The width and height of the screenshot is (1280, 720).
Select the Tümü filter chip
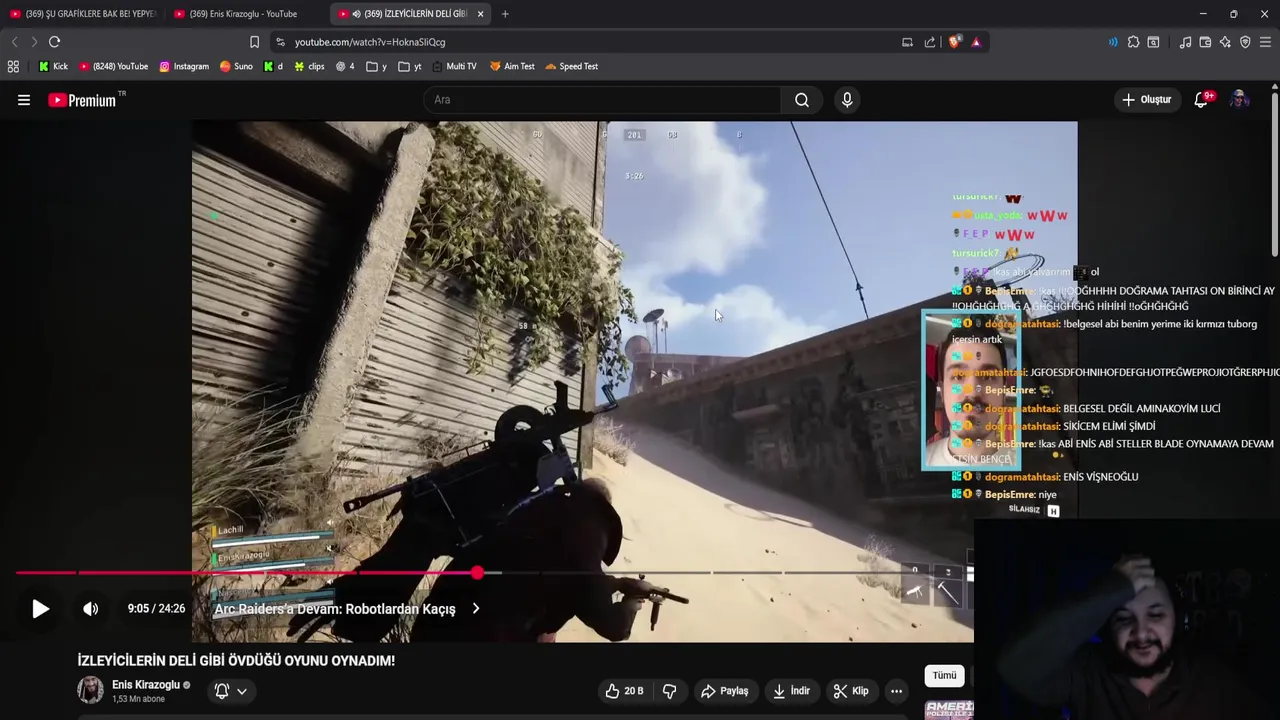(944, 676)
